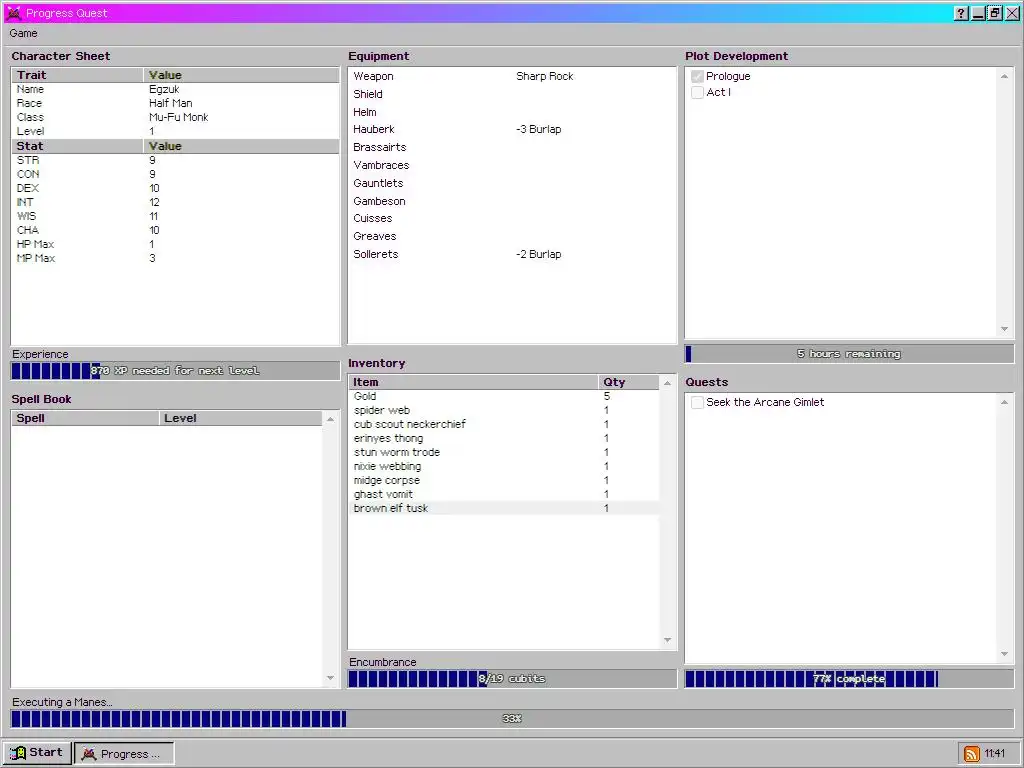
Task: Select the nixie webbing item
Action: pos(504,467)
